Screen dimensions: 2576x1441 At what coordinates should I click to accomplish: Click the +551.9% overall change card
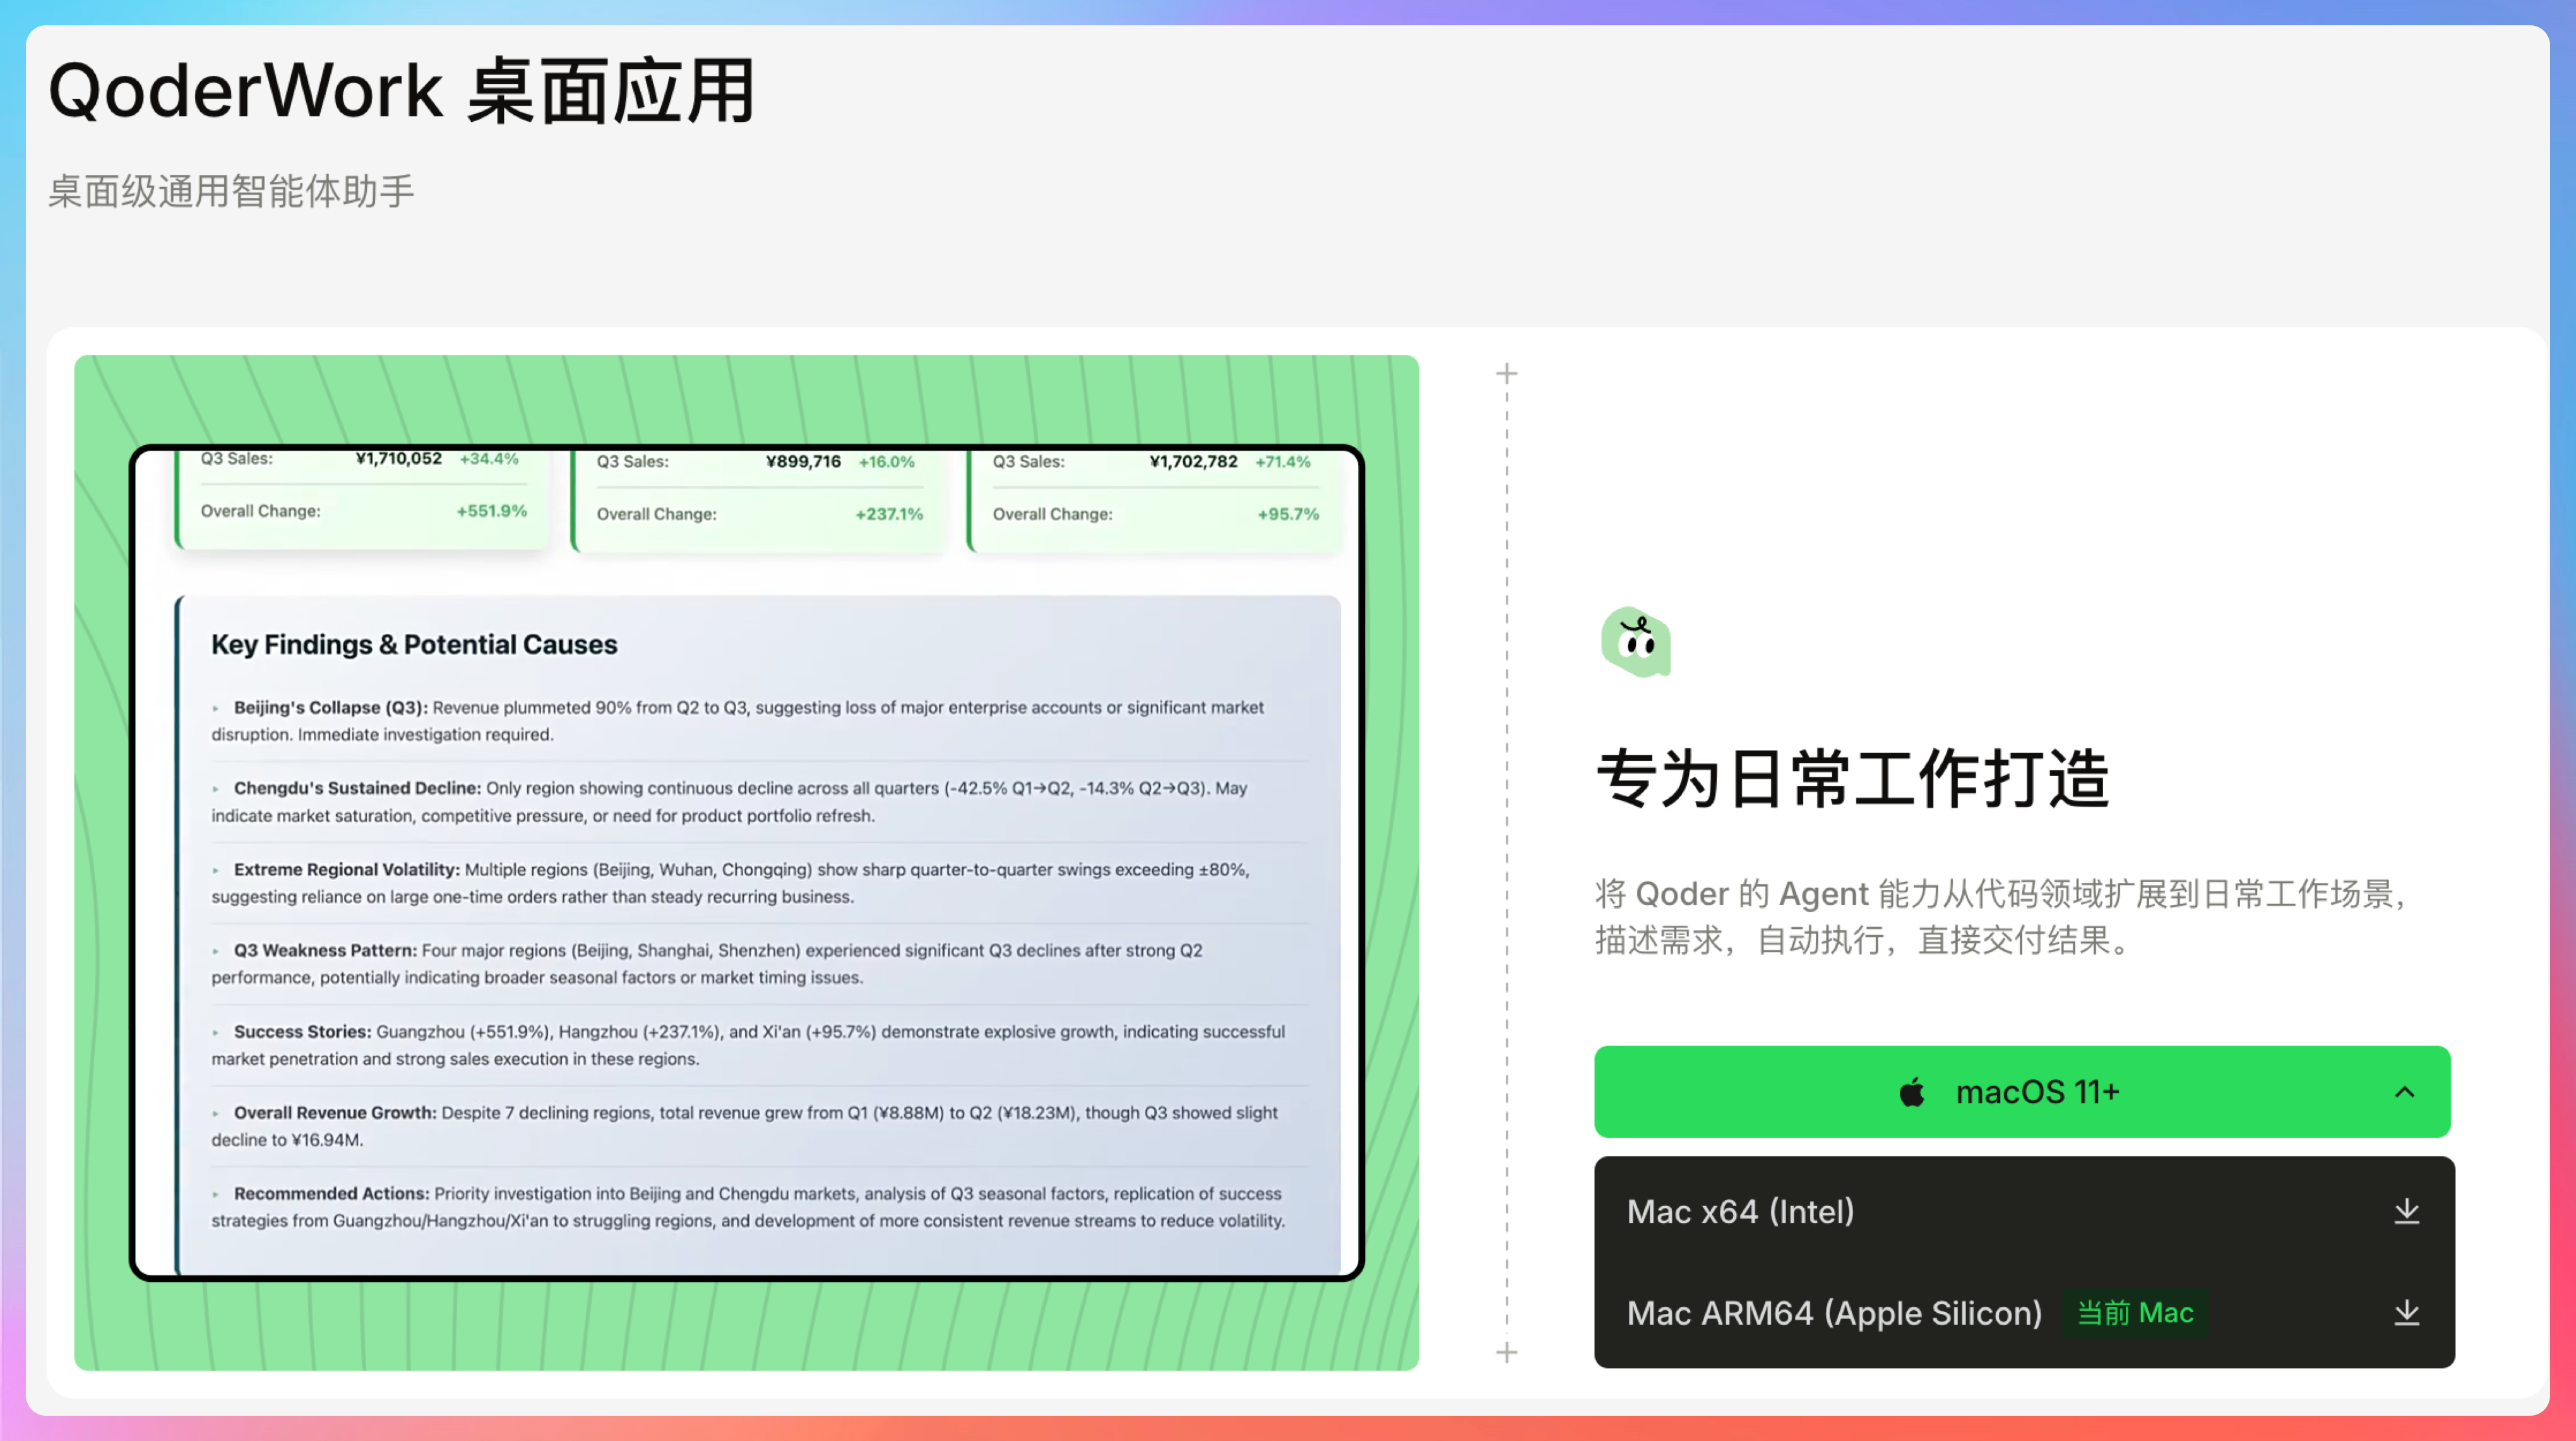491,511
